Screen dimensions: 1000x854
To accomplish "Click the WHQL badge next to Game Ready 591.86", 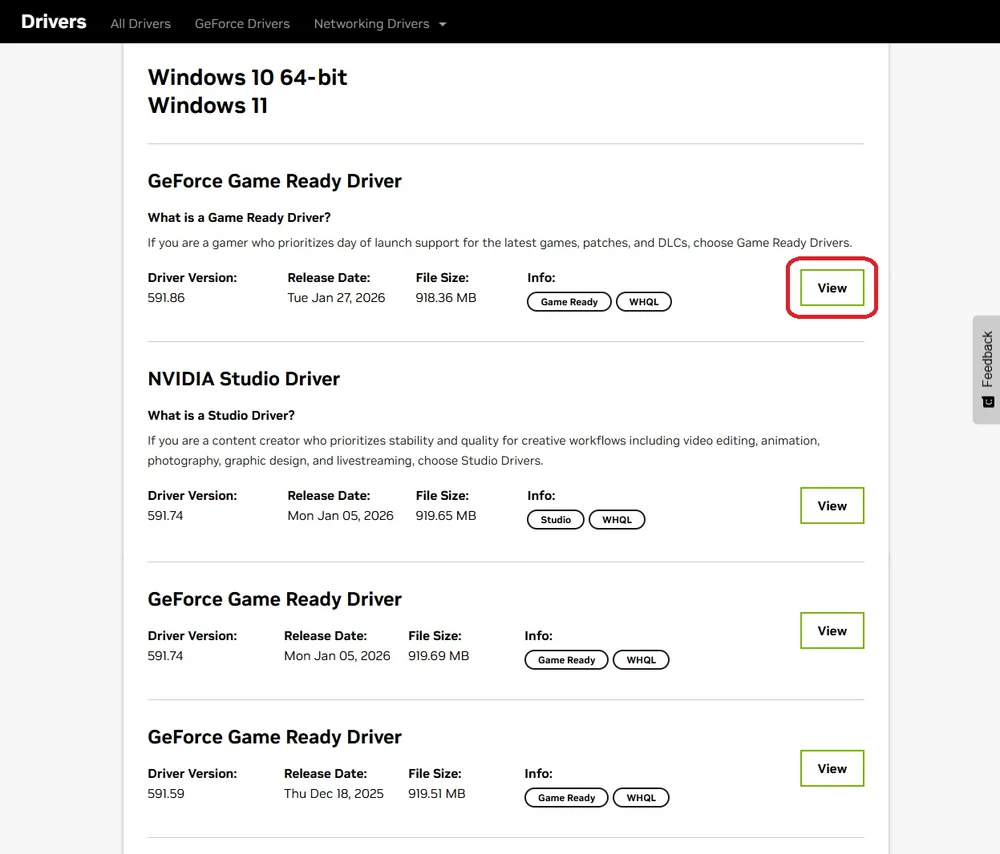I will 643,301.
